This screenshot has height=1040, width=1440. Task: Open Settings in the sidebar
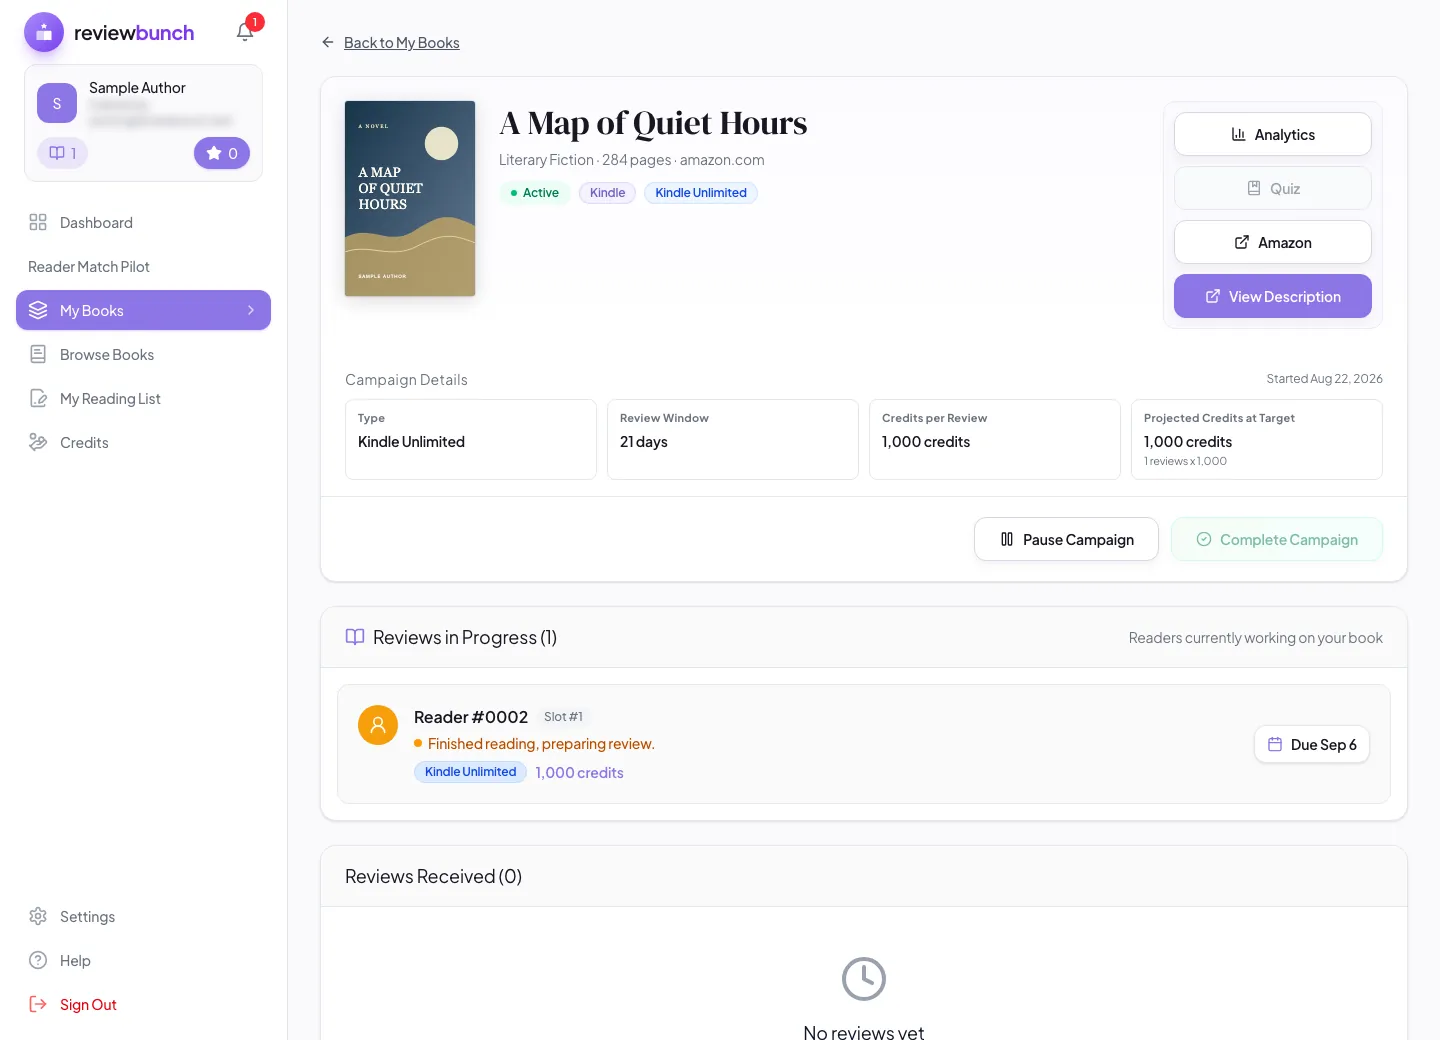[143, 916]
